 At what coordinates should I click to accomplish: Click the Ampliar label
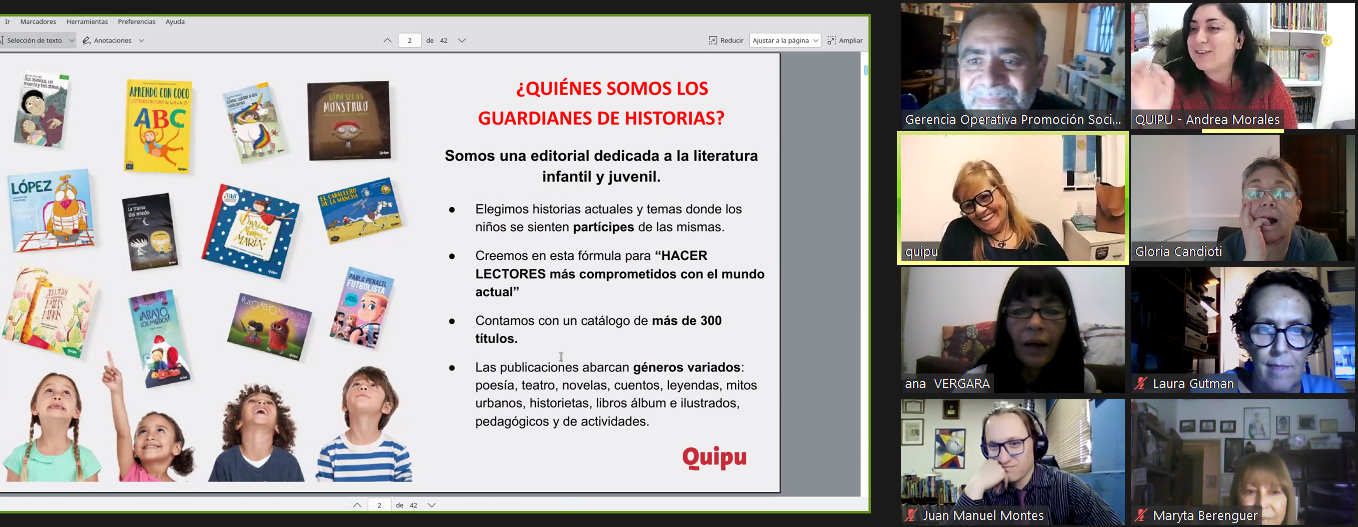click(x=851, y=41)
